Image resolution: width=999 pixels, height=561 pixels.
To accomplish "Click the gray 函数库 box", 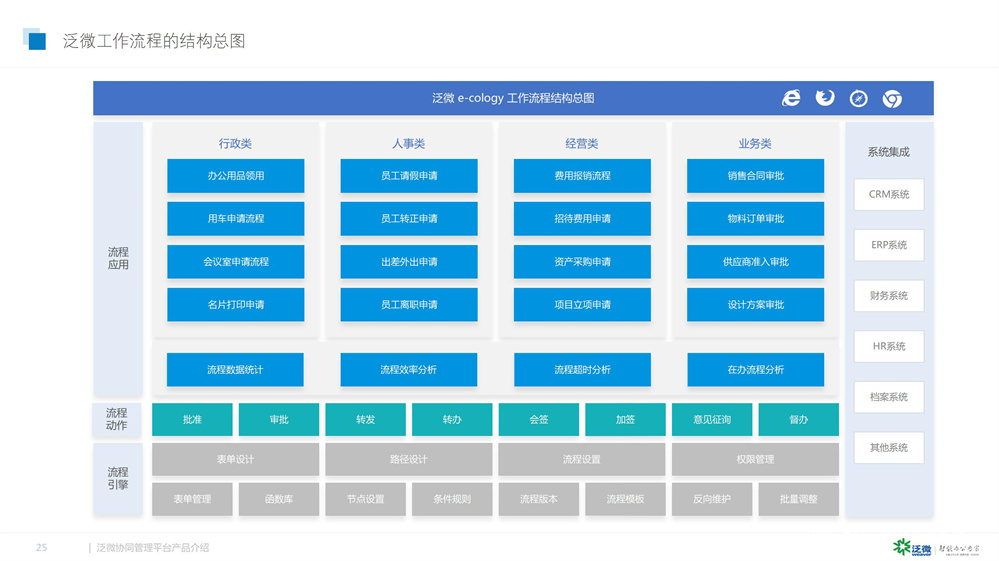I will (x=279, y=499).
